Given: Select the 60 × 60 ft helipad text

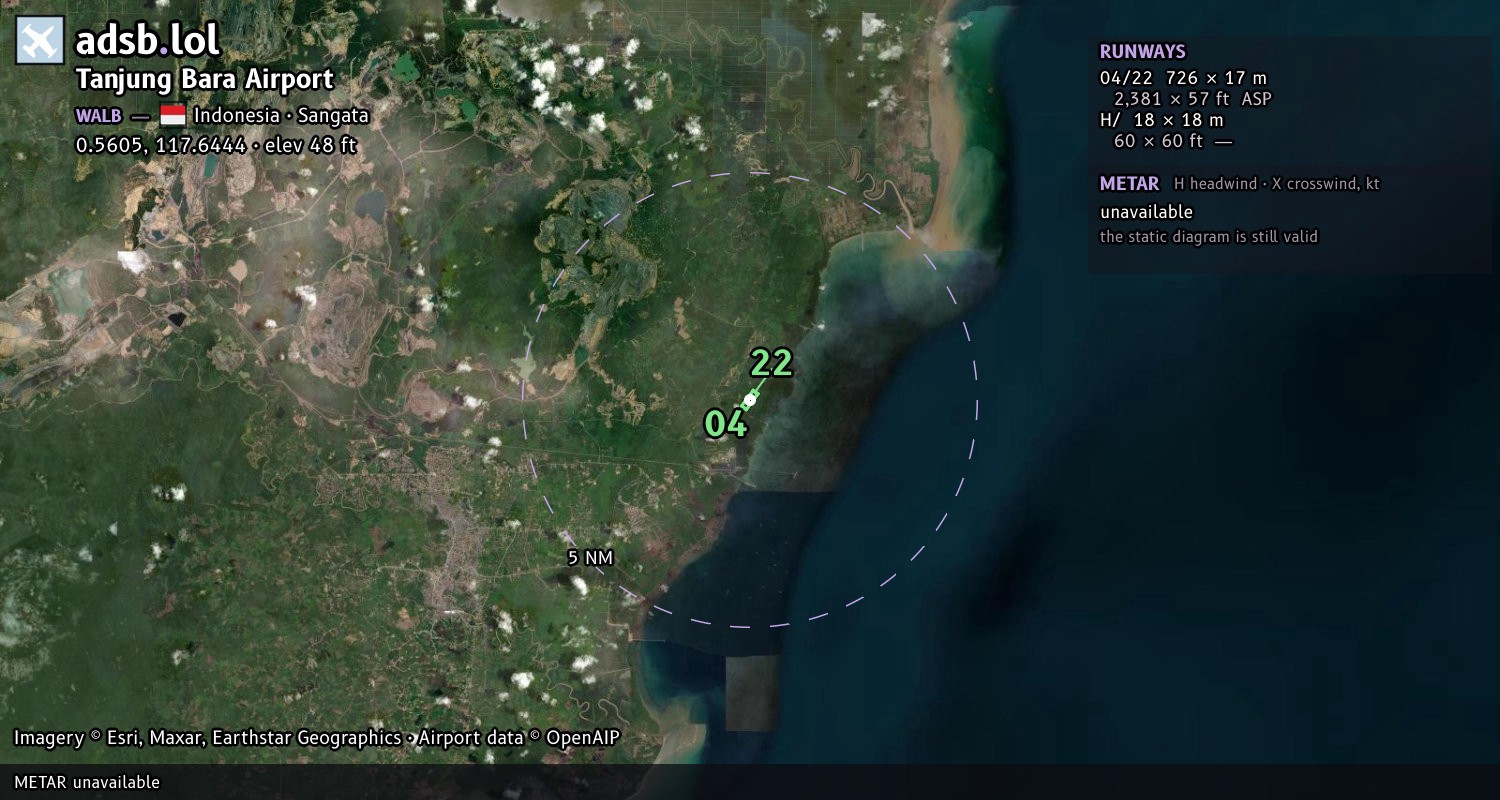Looking at the screenshot, I should click(x=1173, y=141).
